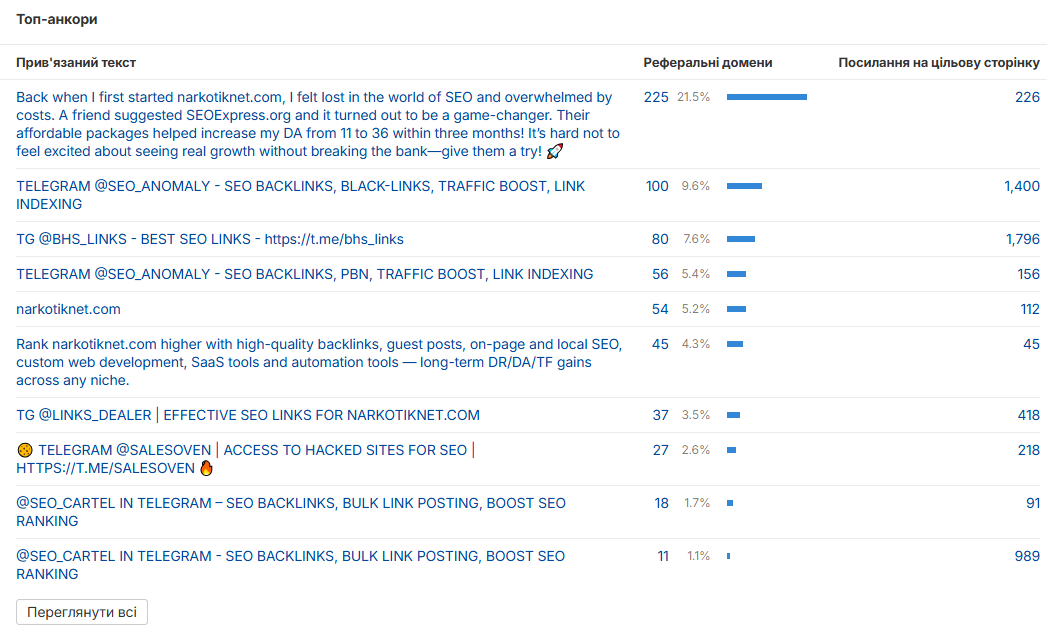
Task: Open the 1,400 target page links
Action: tap(1022, 186)
